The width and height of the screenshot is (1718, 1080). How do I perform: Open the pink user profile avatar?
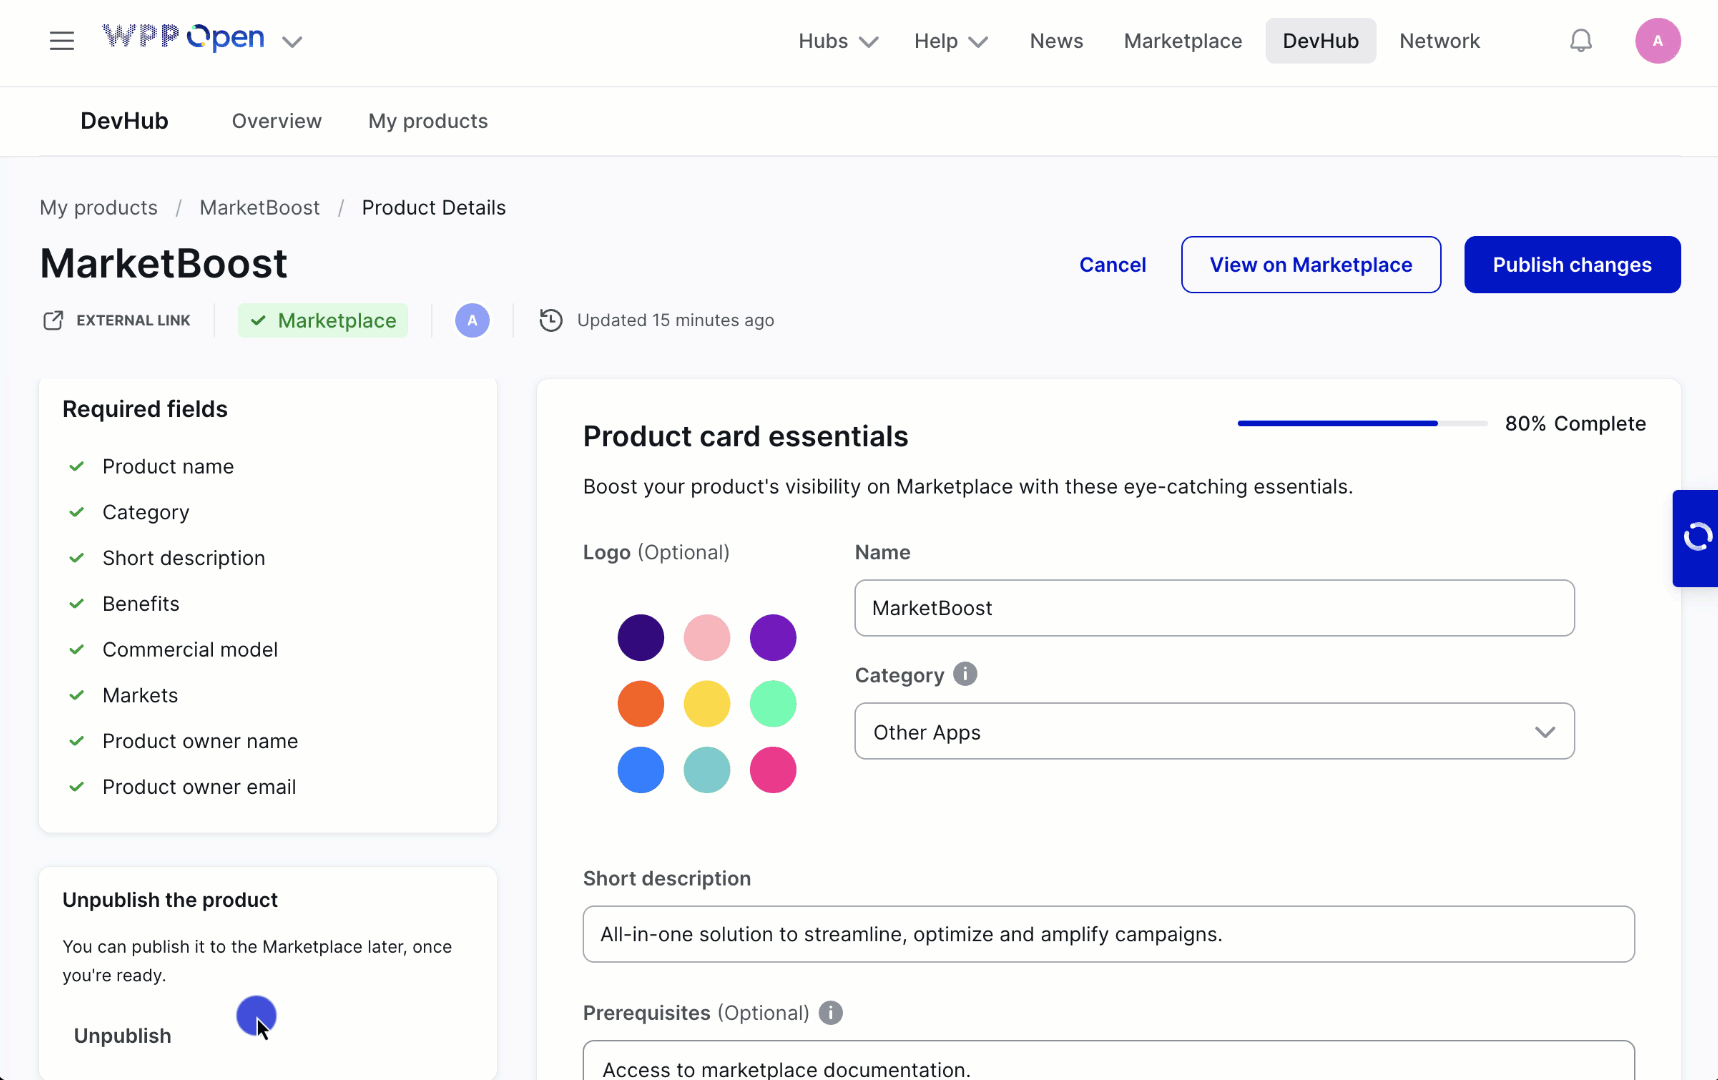(1657, 41)
